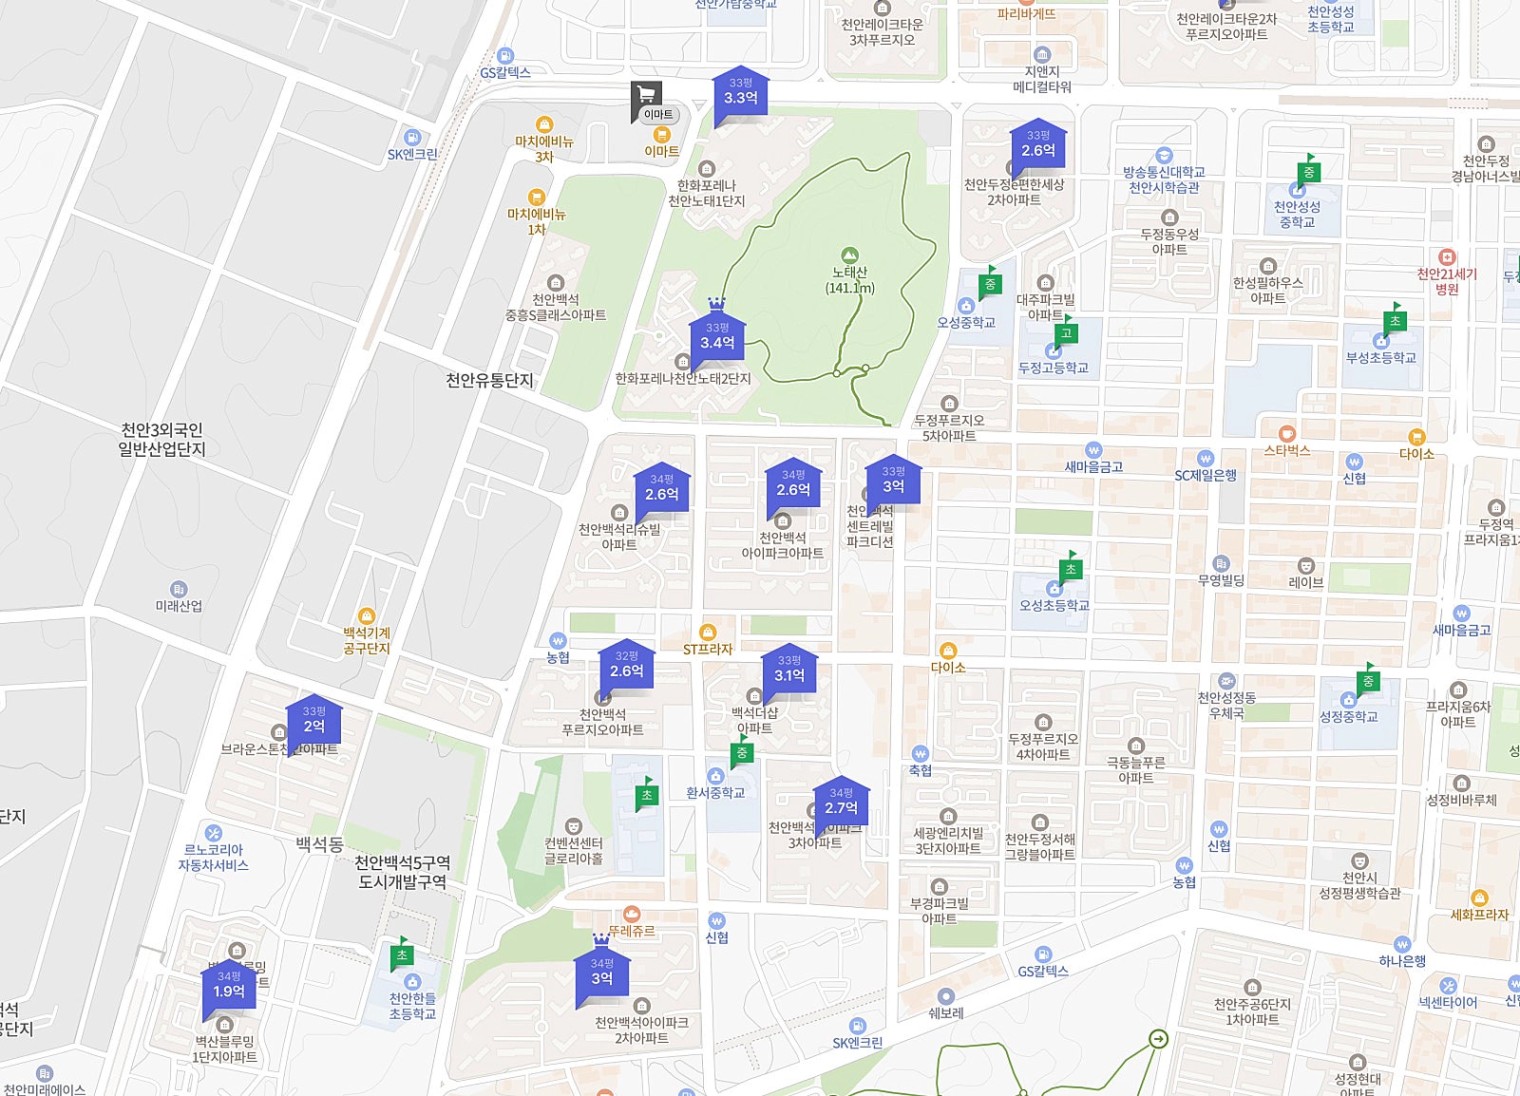The height and width of the screenshot is (1096, 1520).
Task: Click the 무영빌딩 label
Action: [1221, 580]
